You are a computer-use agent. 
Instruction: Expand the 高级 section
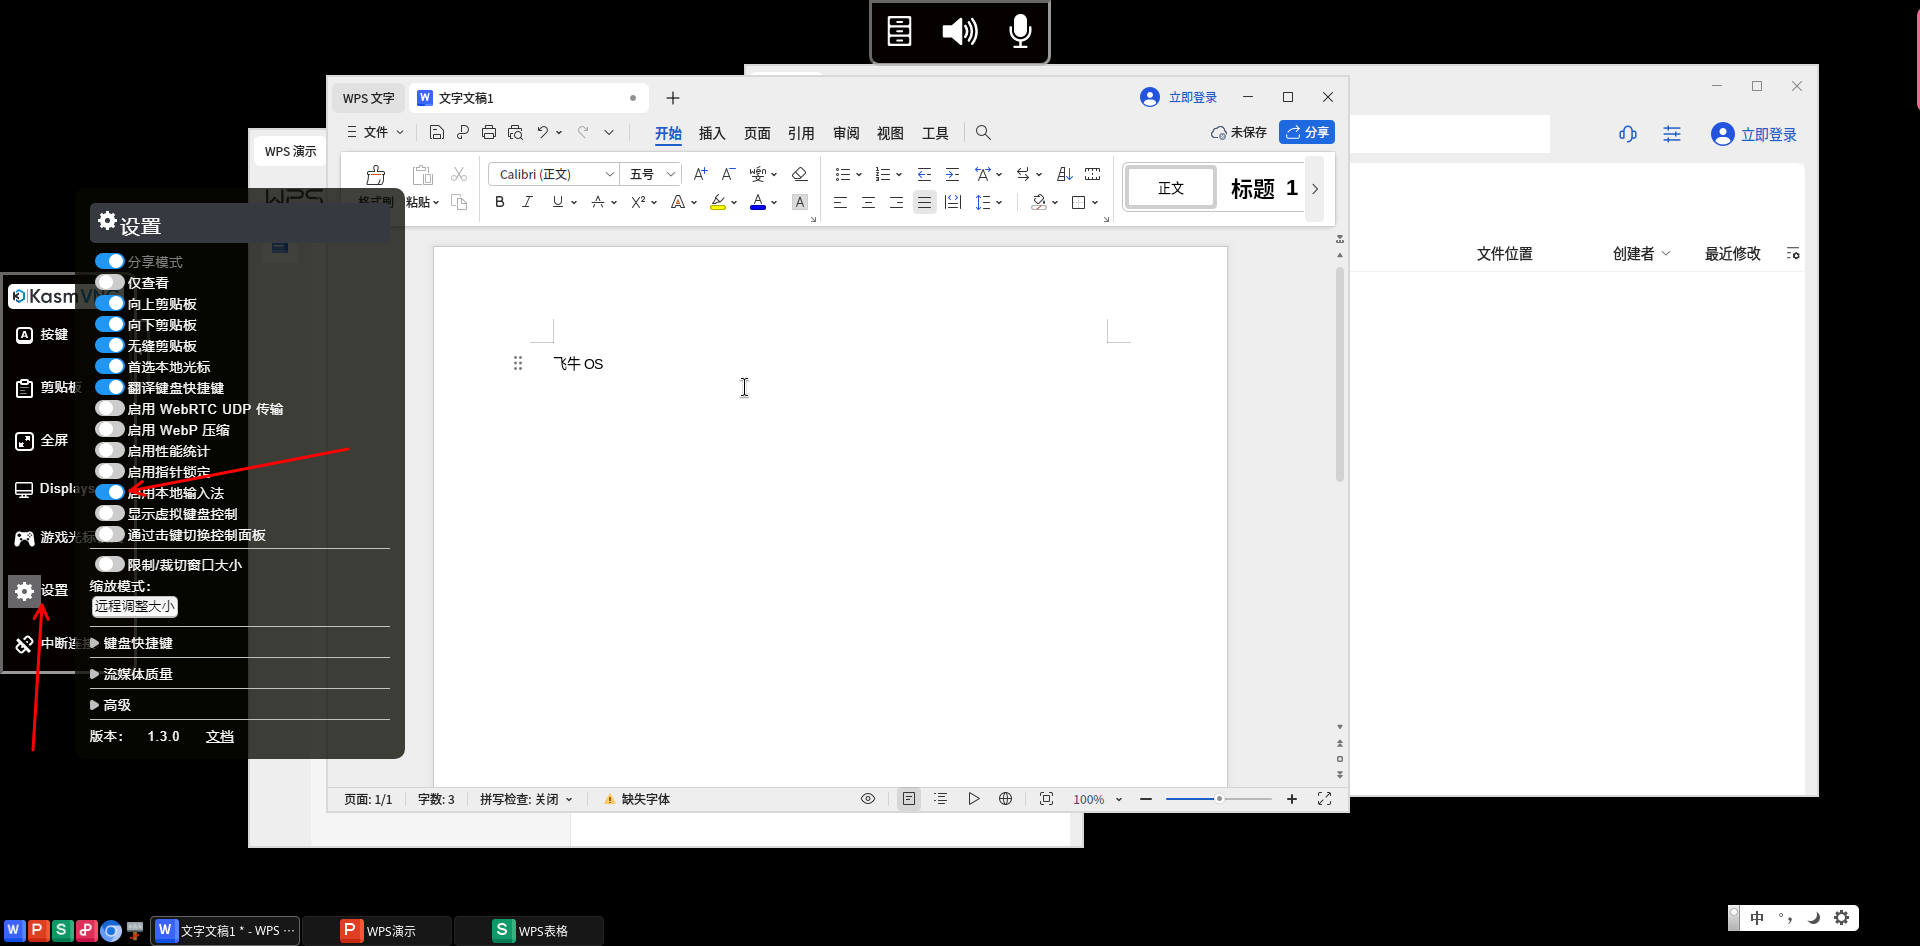tap(111, 705)
